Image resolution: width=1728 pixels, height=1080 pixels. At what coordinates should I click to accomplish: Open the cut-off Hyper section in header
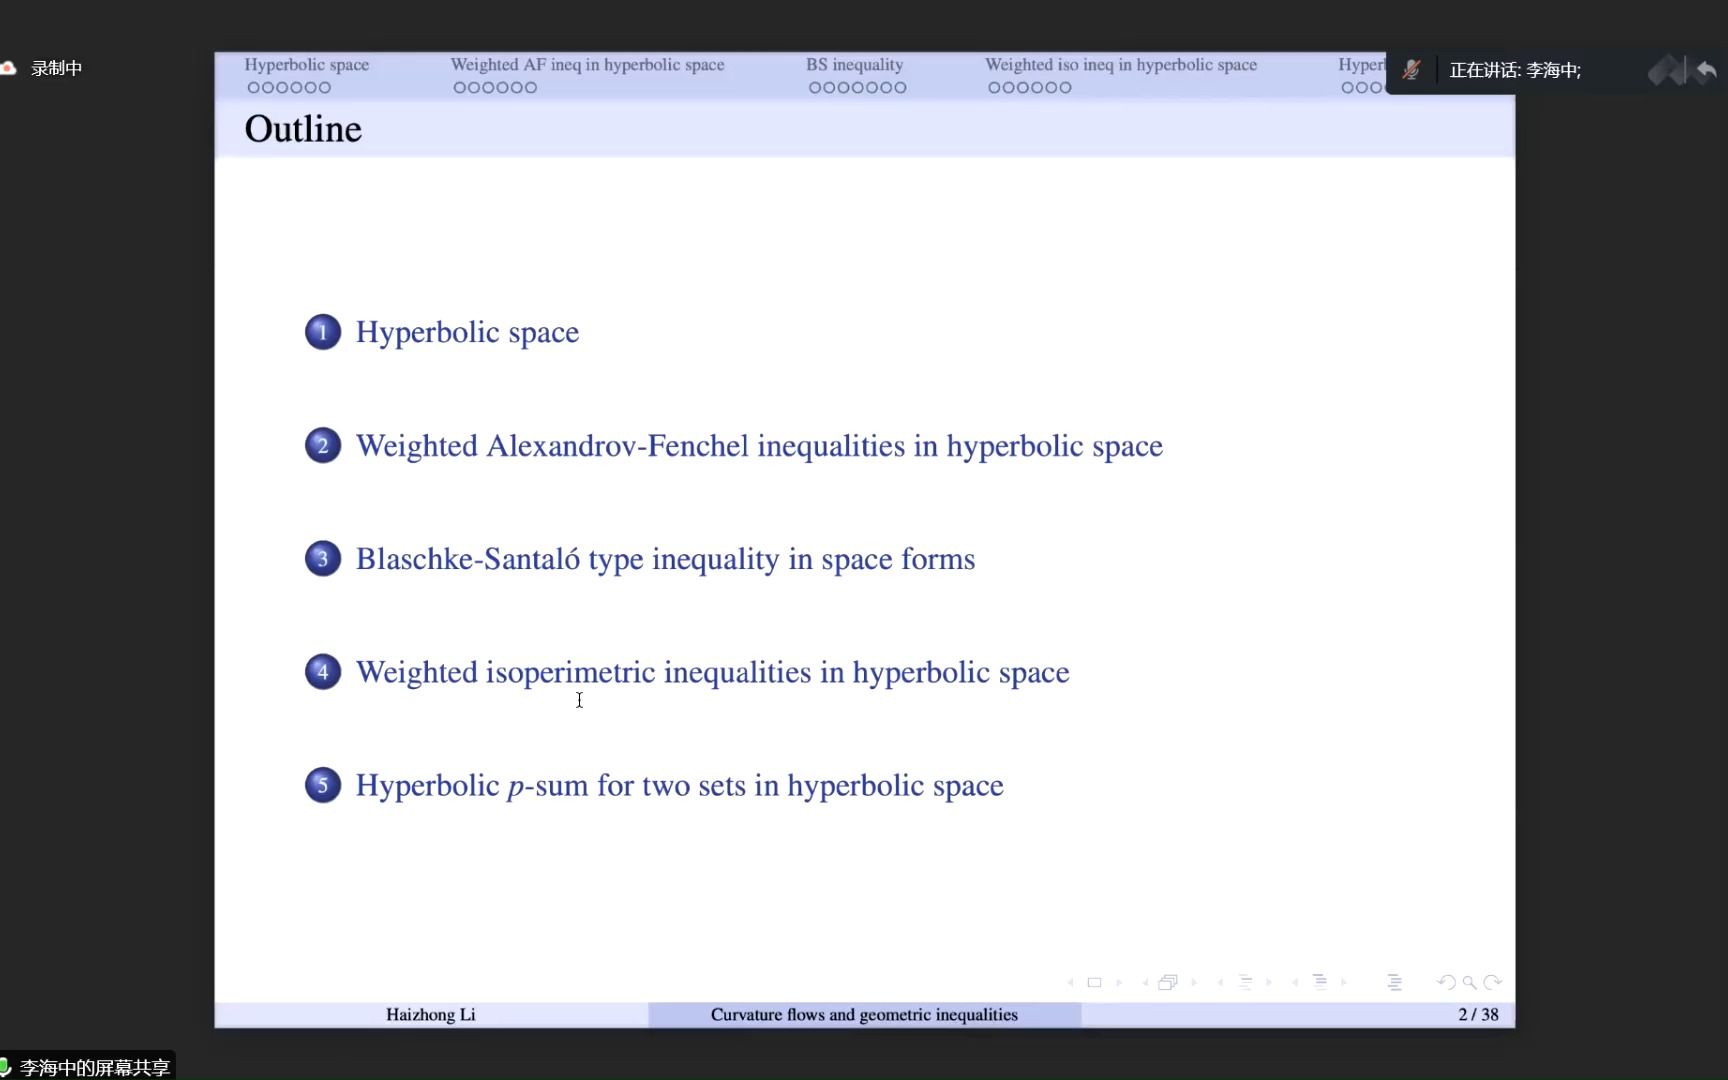(1362, 65)
